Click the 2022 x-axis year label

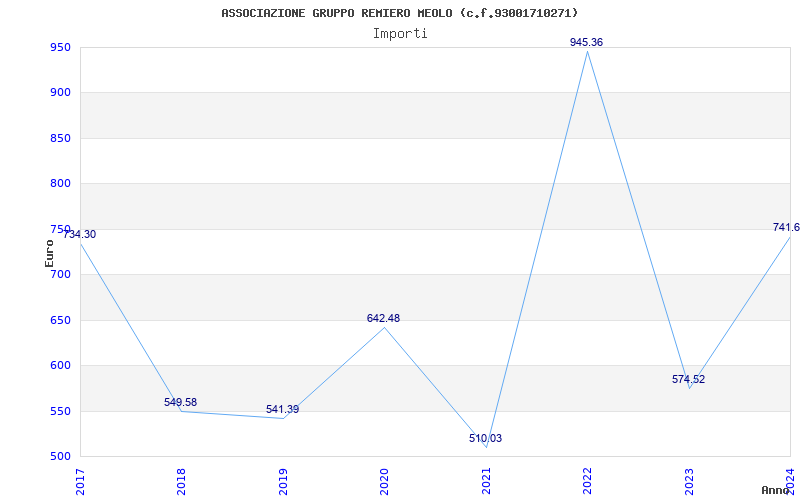point(588,482)
